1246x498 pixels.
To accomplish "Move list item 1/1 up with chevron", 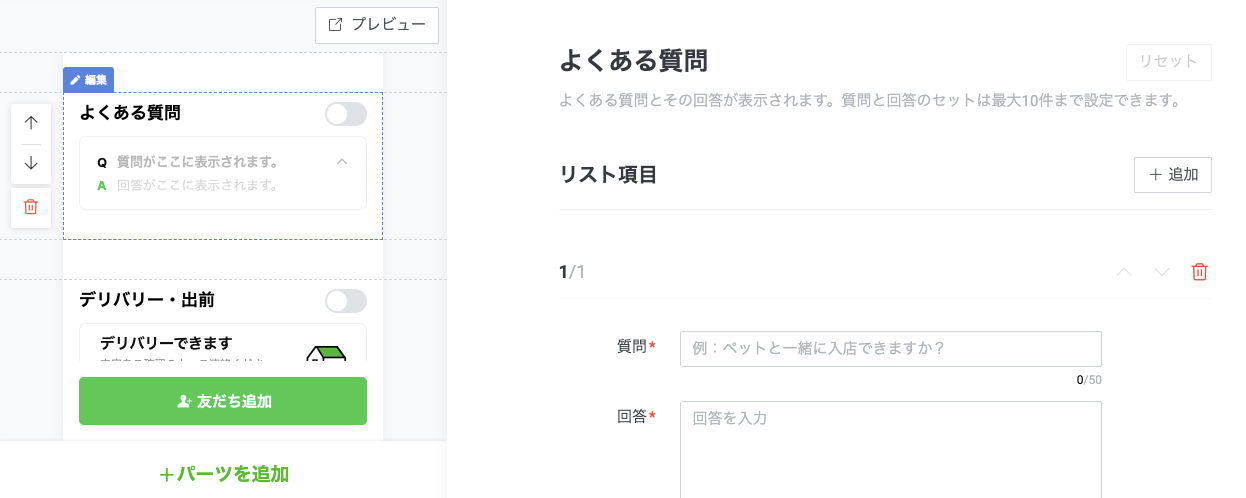I will coord(1124,272).
